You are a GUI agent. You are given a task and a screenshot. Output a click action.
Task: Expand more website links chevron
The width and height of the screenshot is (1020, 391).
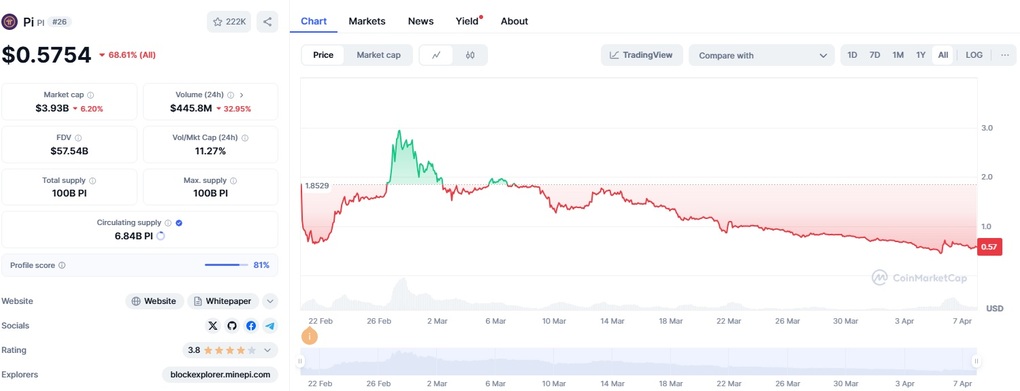tap(271, 301)
